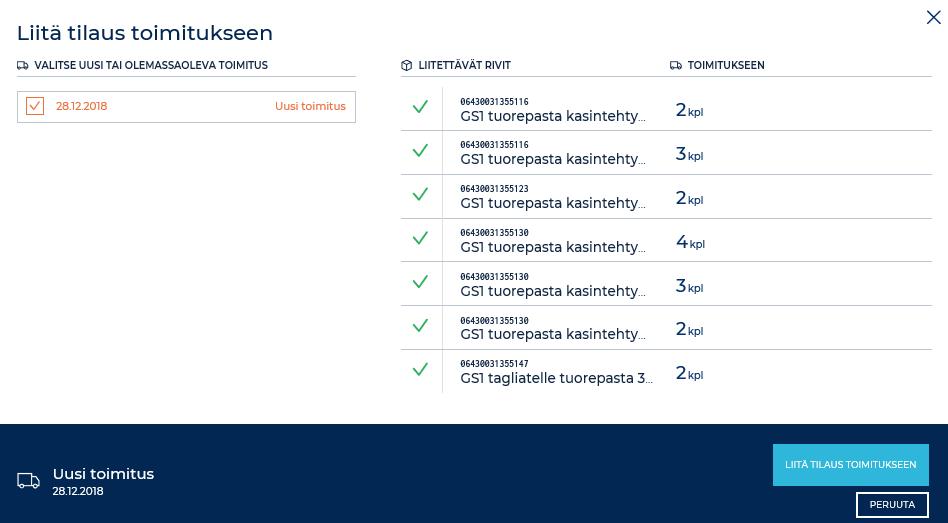Click the Peruuta button
948x523 pixels.
[x=892, y=504]
